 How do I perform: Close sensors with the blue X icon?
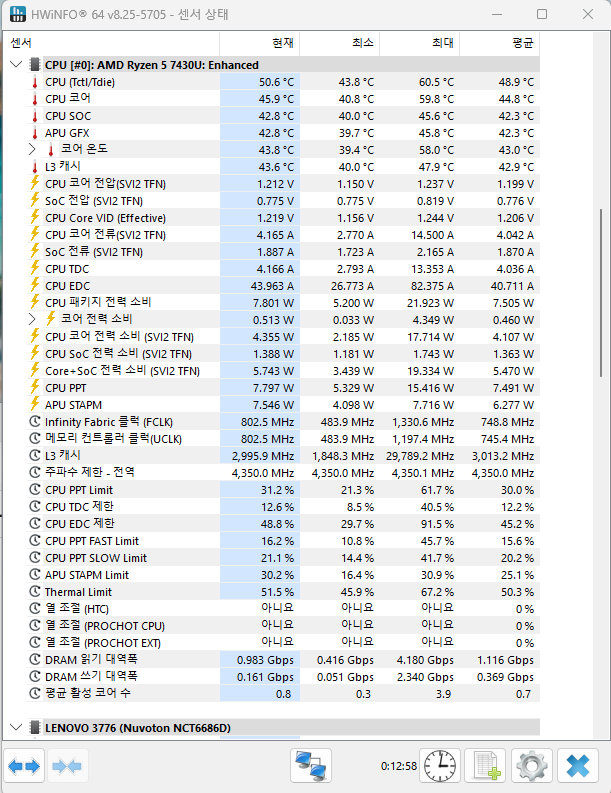578,766
